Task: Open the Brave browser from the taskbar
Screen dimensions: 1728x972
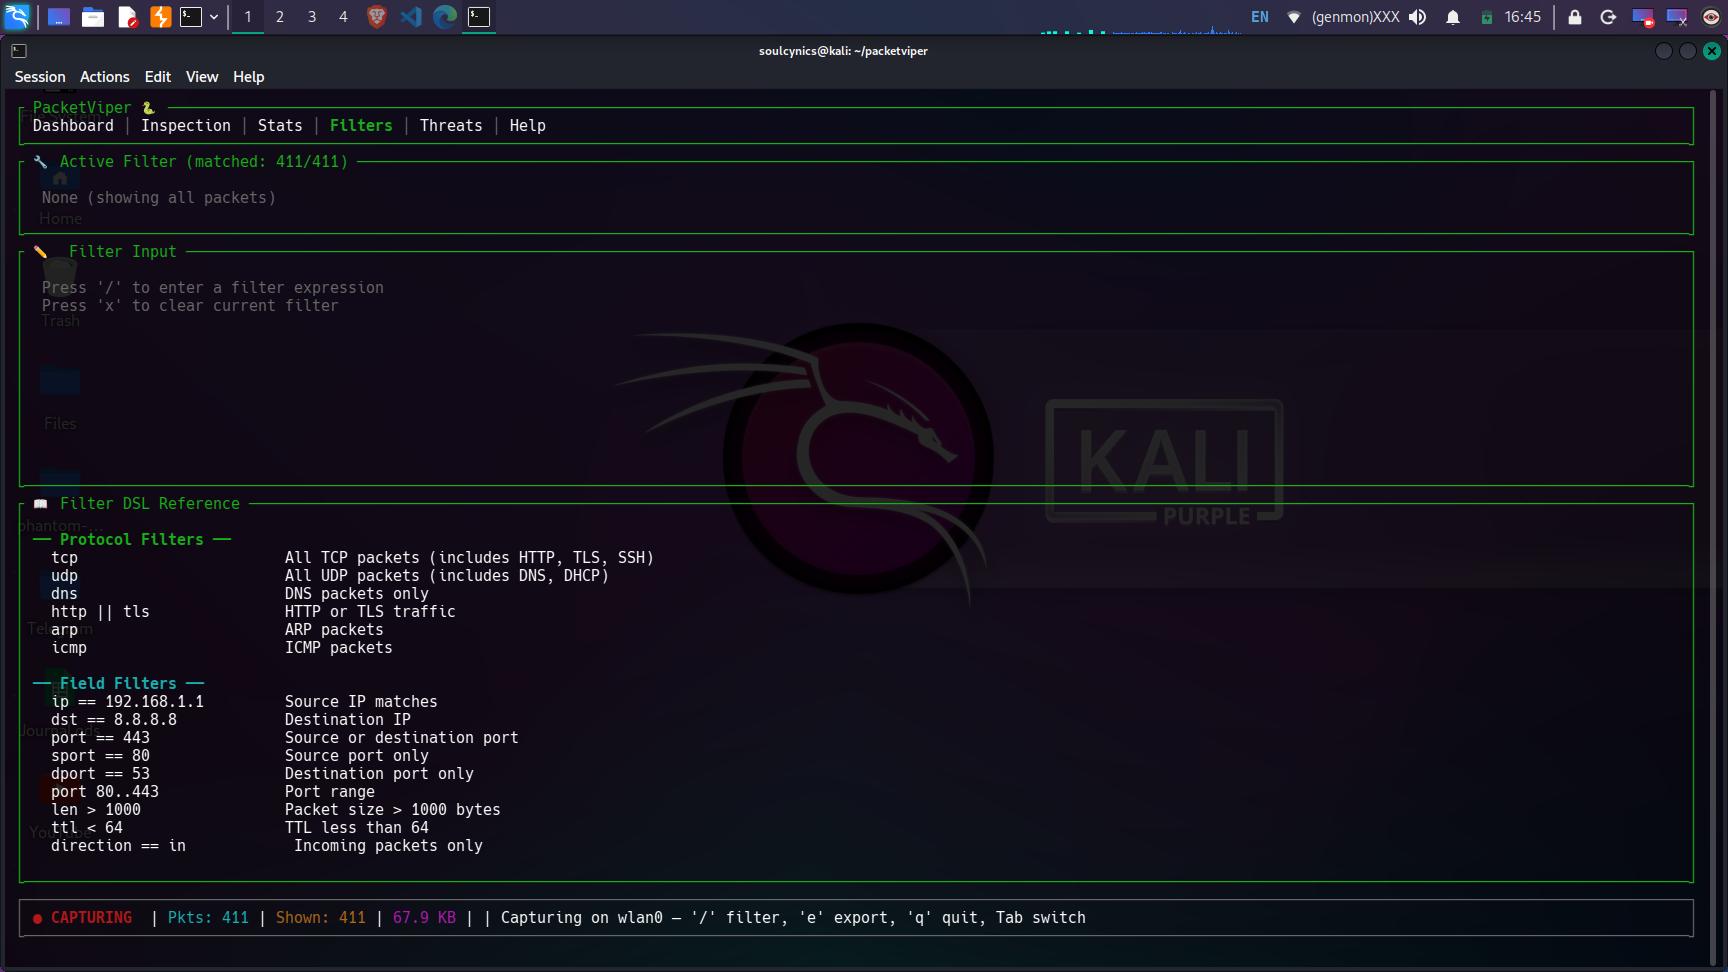Action: (377, 17)
